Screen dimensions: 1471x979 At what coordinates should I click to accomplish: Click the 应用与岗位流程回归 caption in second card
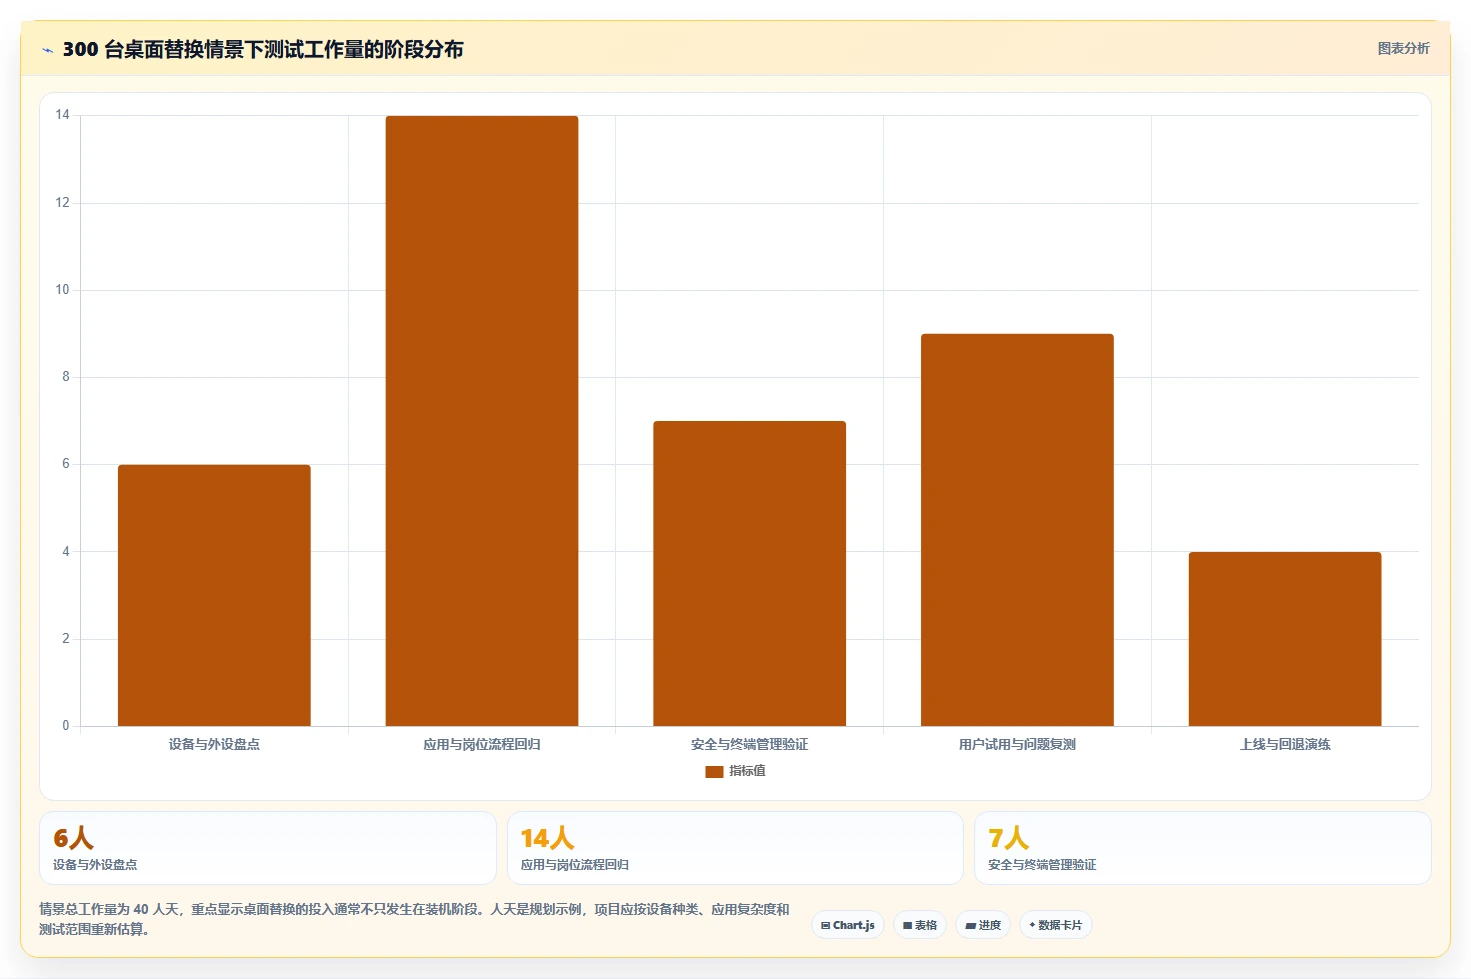pos(575,865)
